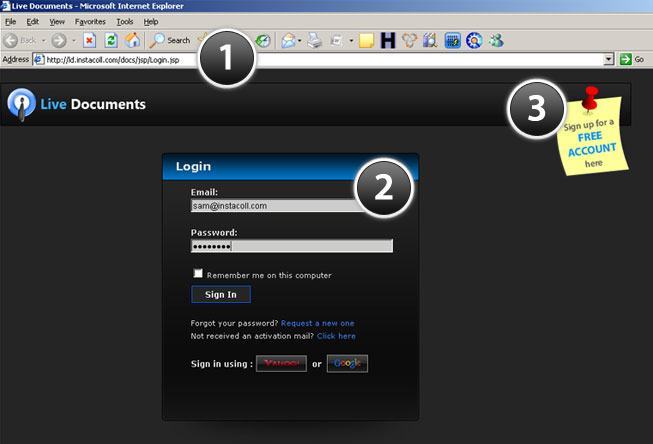The width and height of the screenshot is (653, 444).
Task: Open the Edit menu
Action: click(32, 22)
